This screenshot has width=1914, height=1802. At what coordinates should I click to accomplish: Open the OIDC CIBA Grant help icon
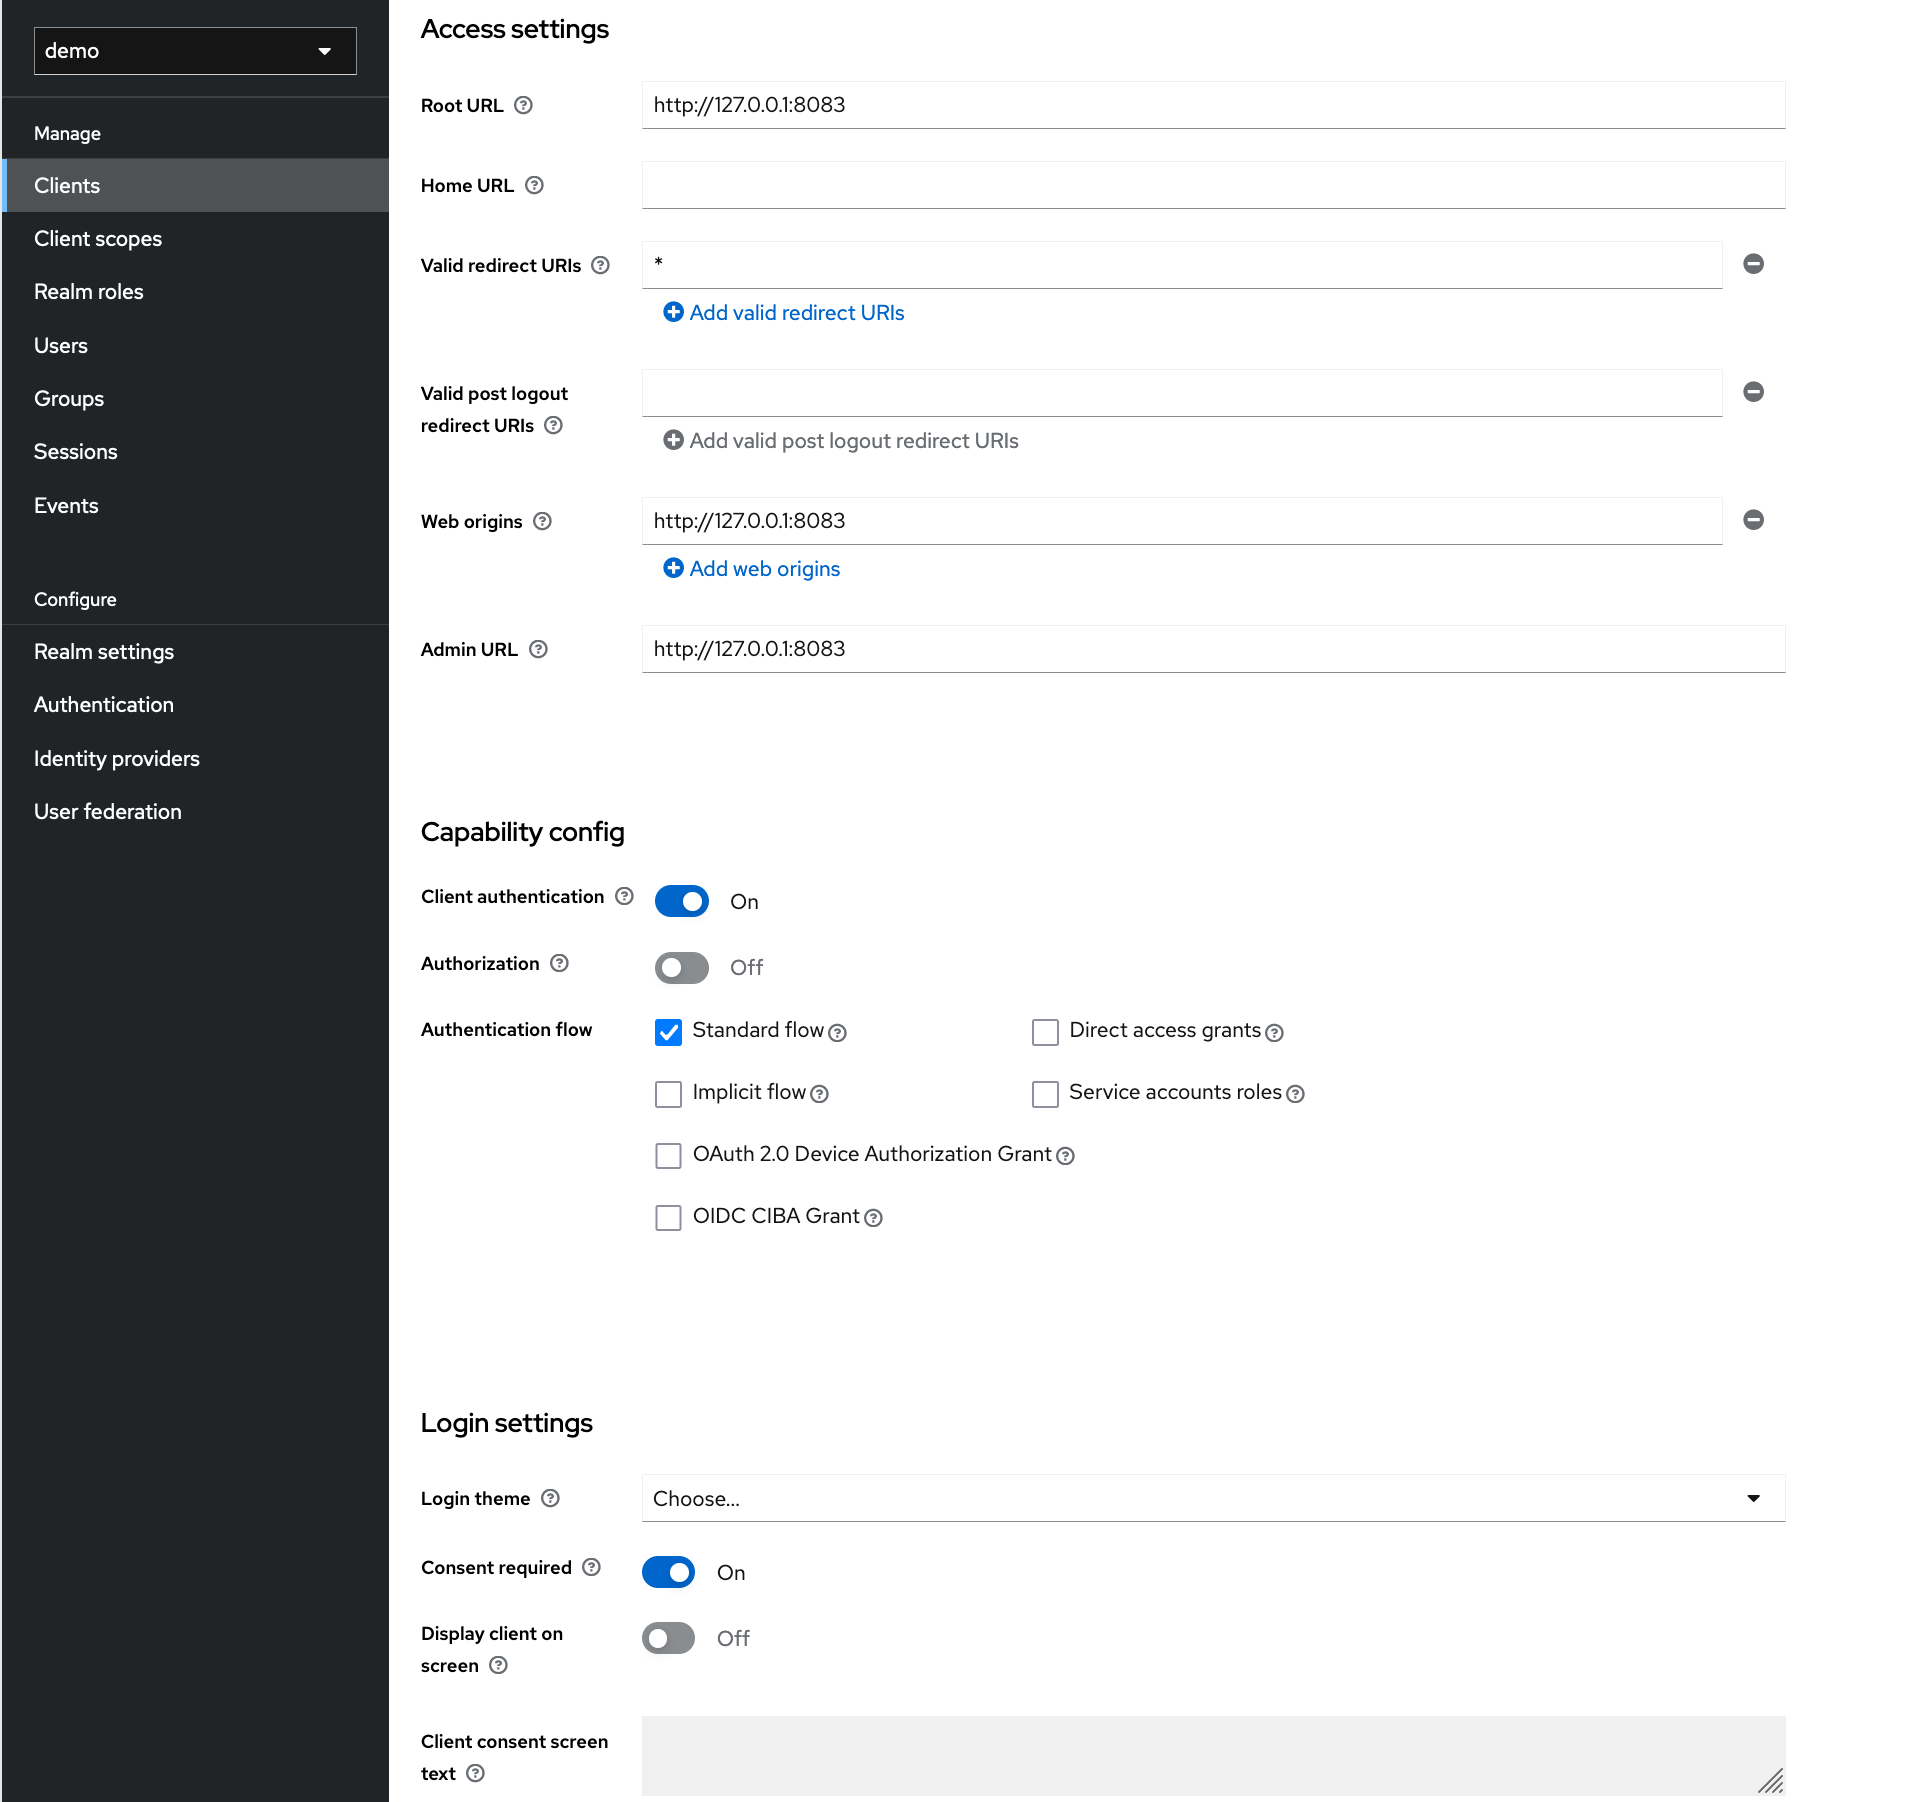tap(873, 1218)
